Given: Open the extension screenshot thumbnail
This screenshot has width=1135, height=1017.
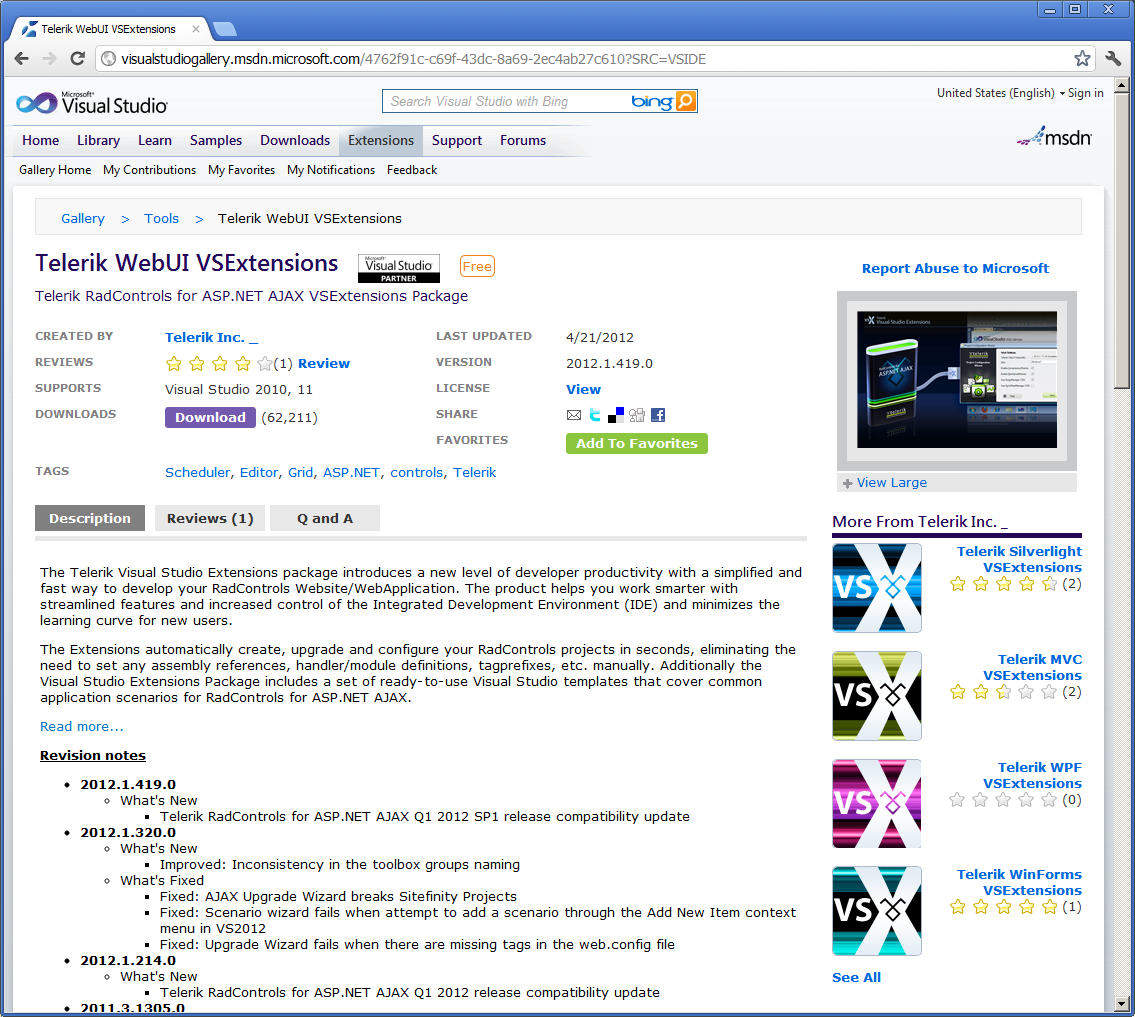Looking at the screenshot, I should [957, 380].
